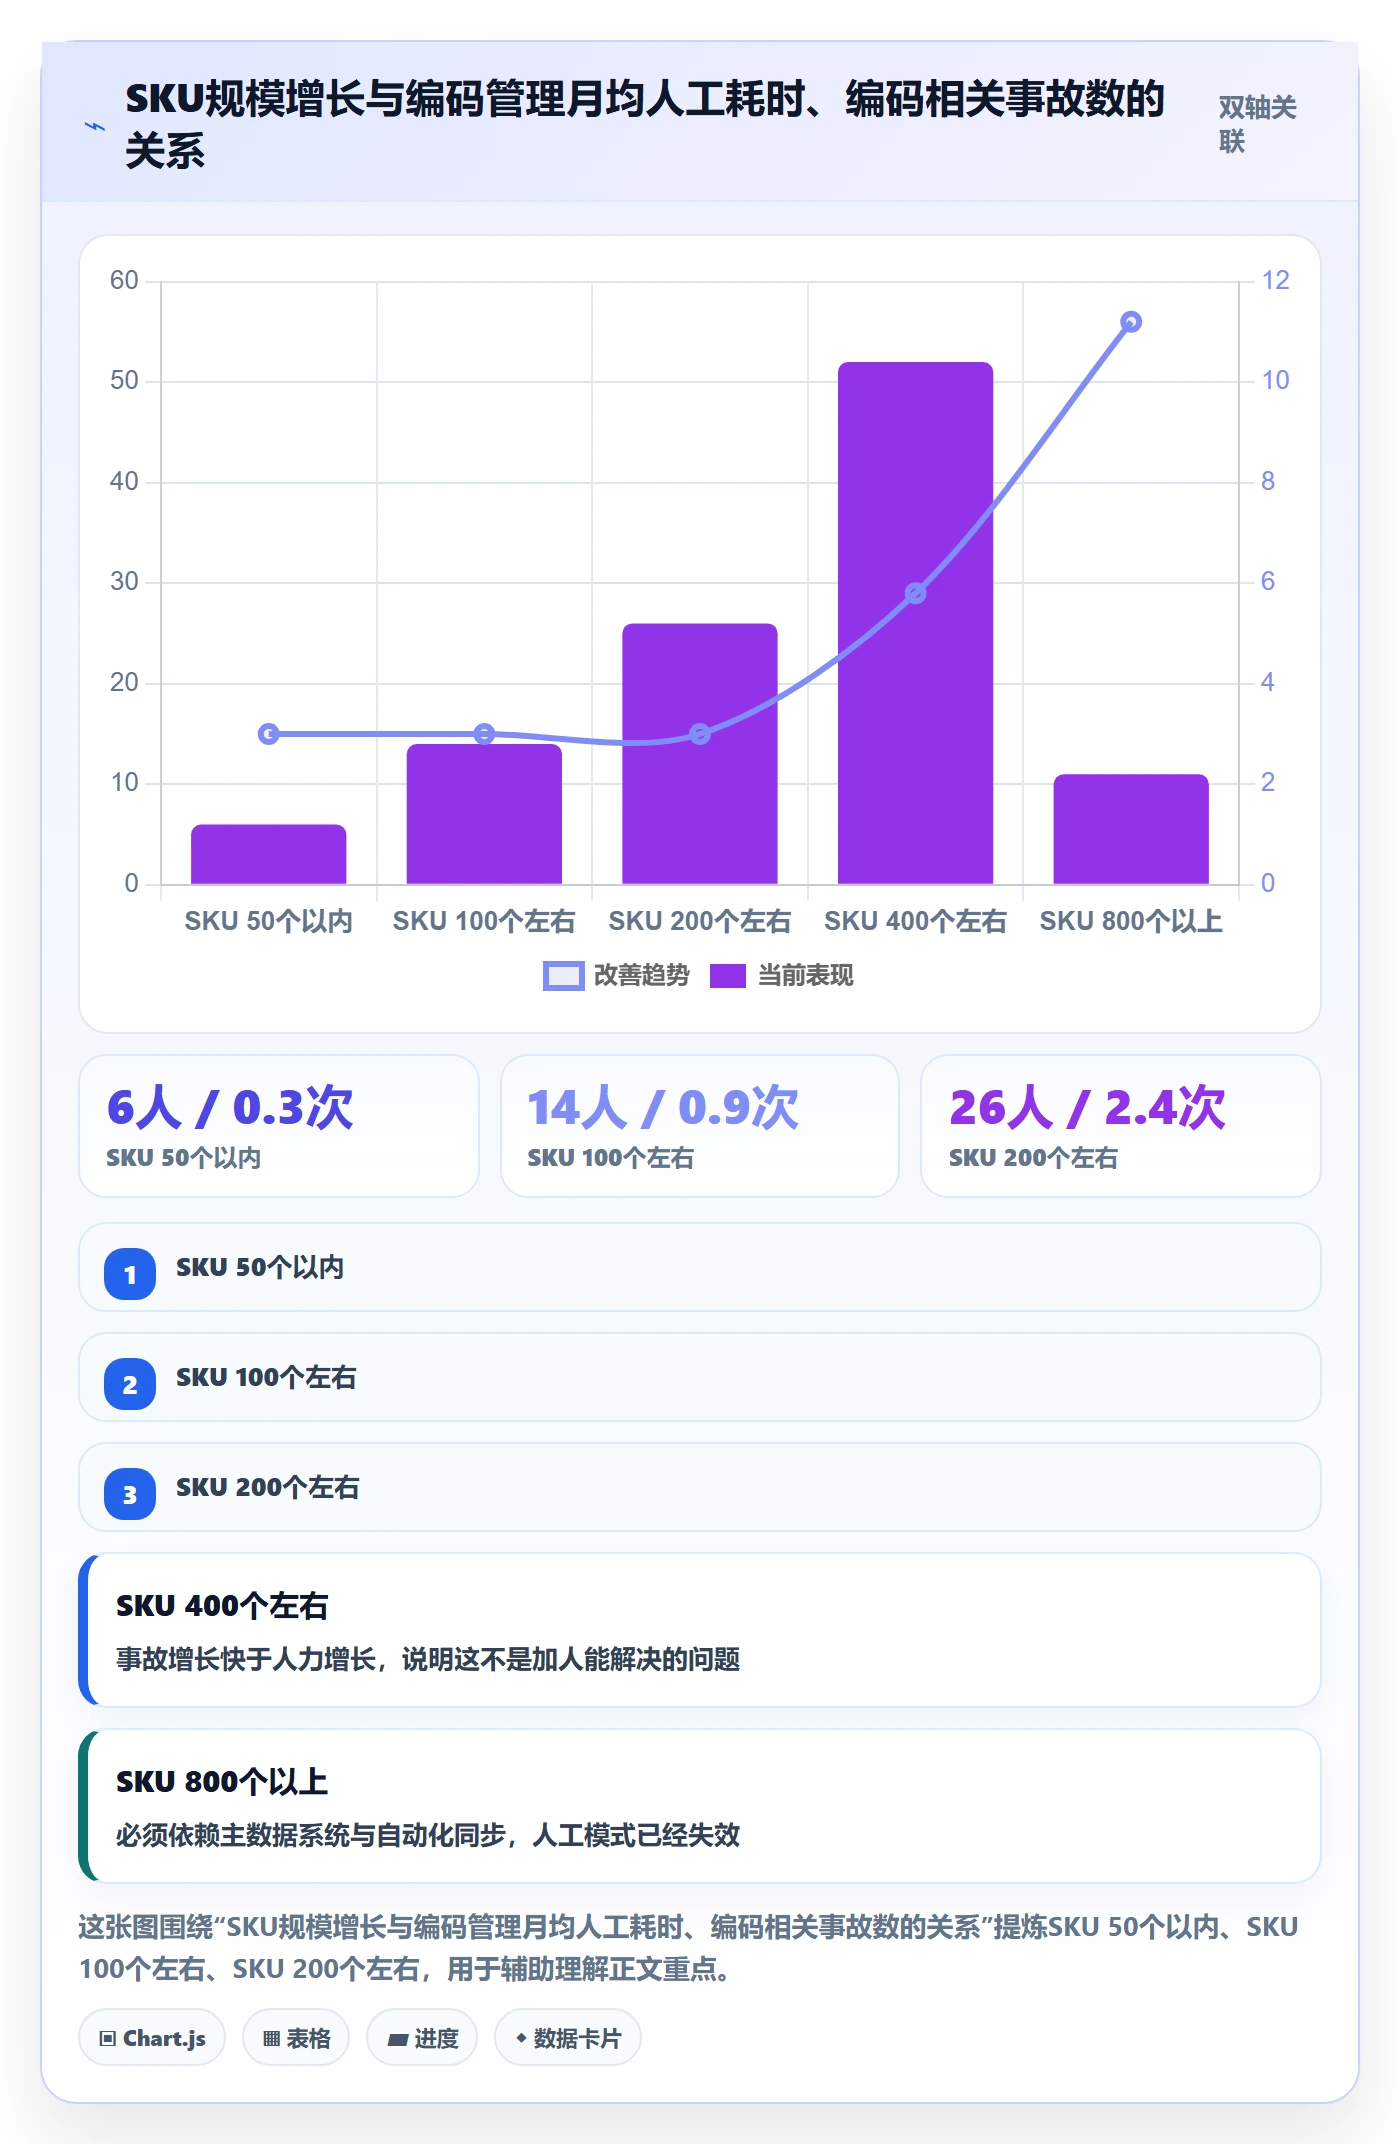Viewport: 1400px width, 2144px height.
Task: Click the SKU 400个左右 purple bar
Action: coord(915,623)
